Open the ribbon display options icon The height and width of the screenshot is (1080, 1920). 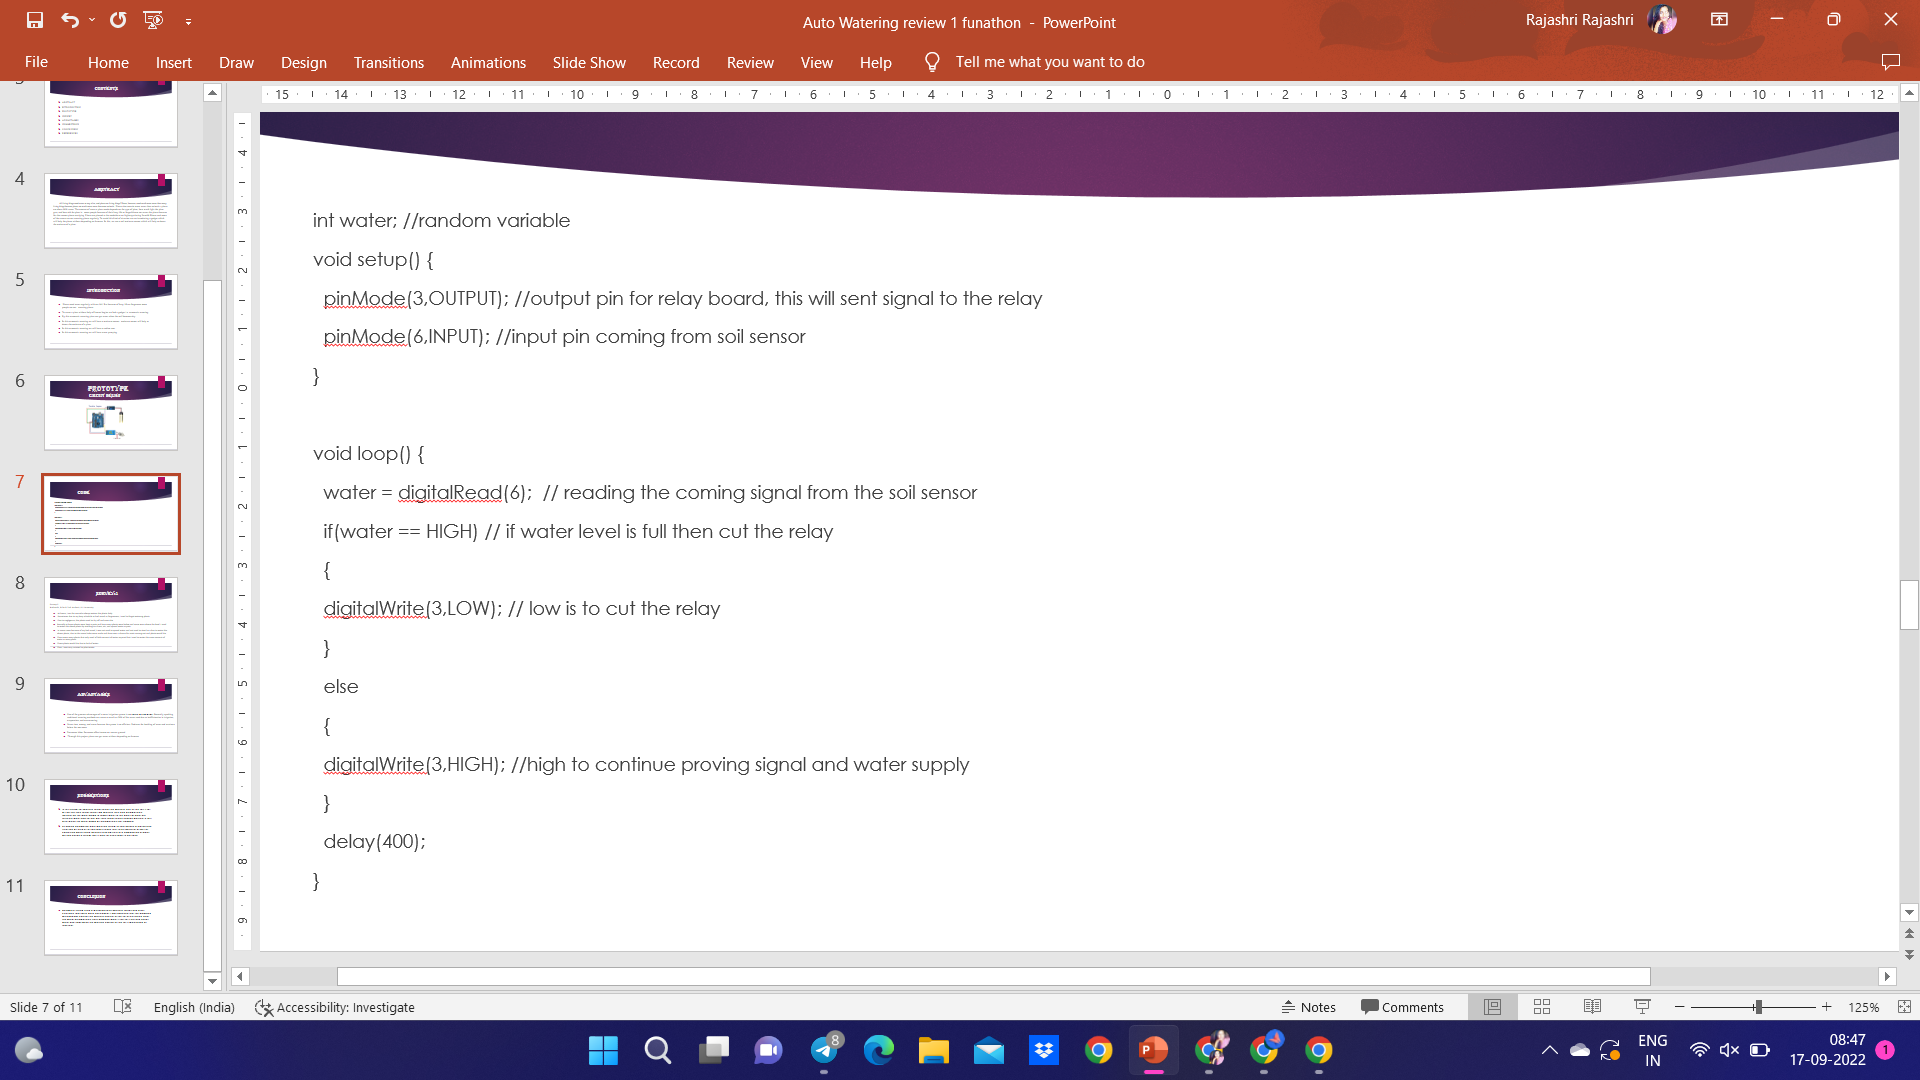(x=1719, y=20)
